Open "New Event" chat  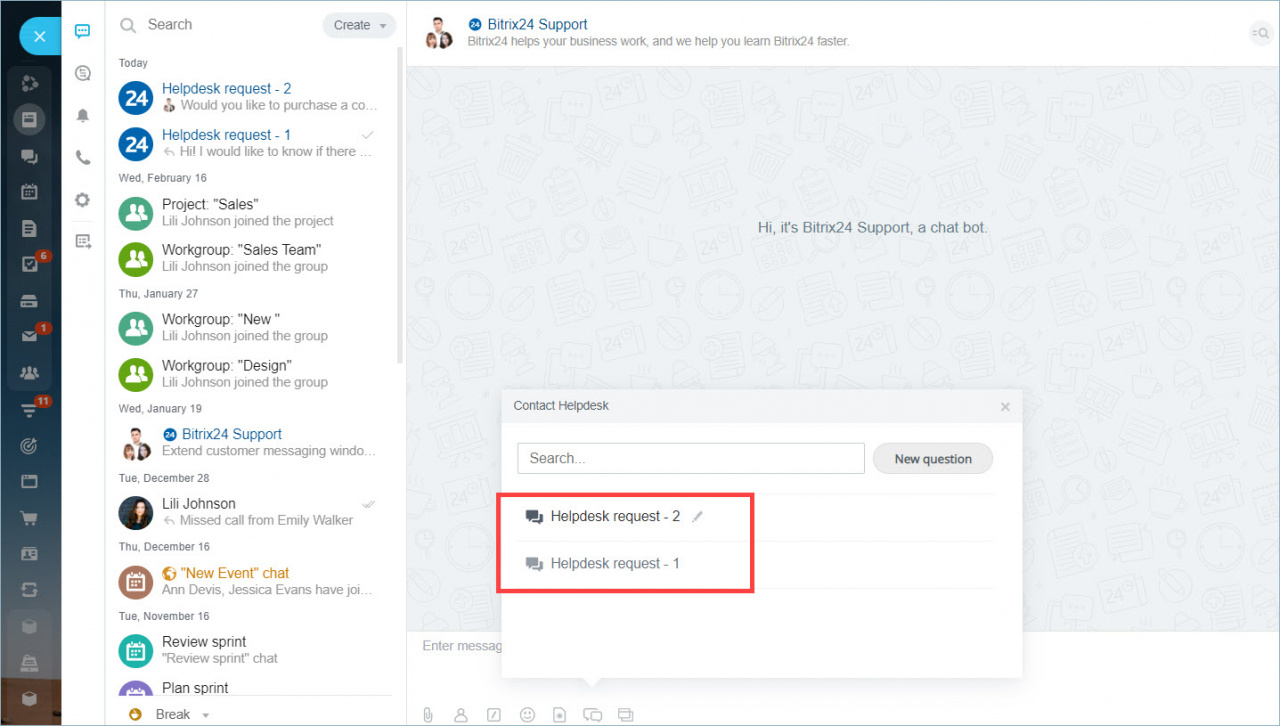click(x=252, y=581)
